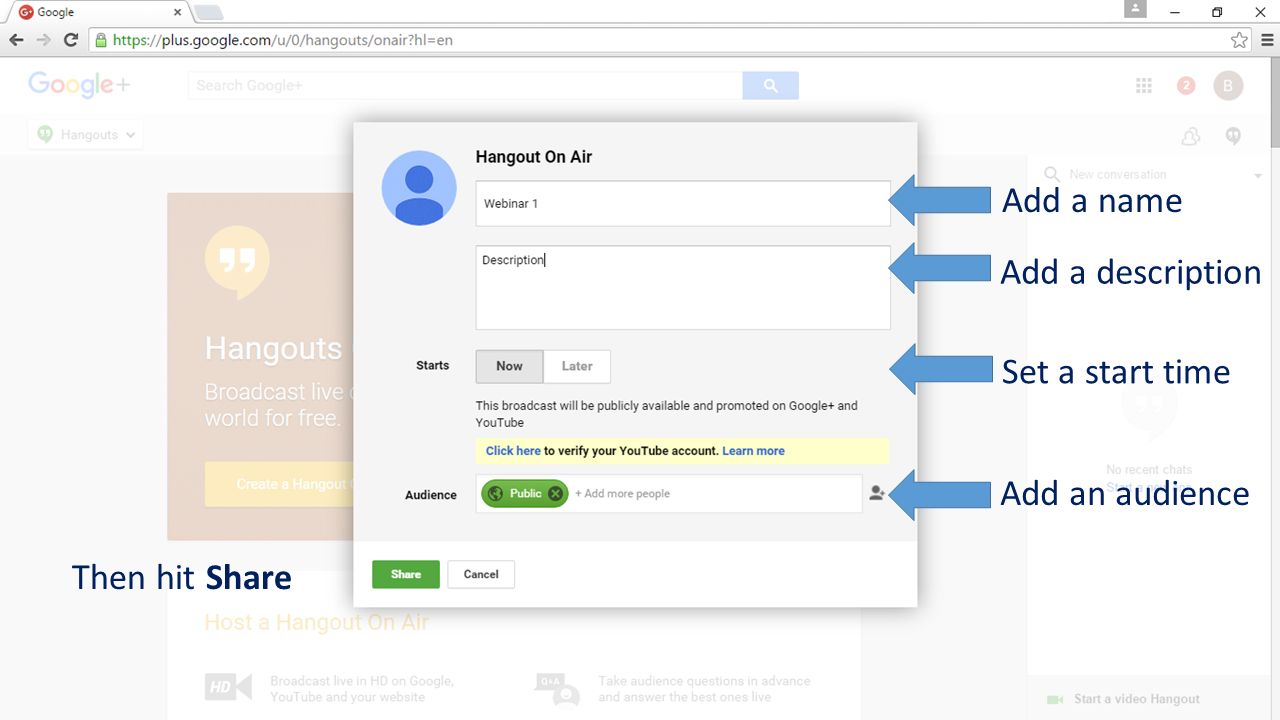Image resolution: width=1280 pixels, height=720 pixels.
Task: Click the Public globe icon
Action: (x=496, y=493)
